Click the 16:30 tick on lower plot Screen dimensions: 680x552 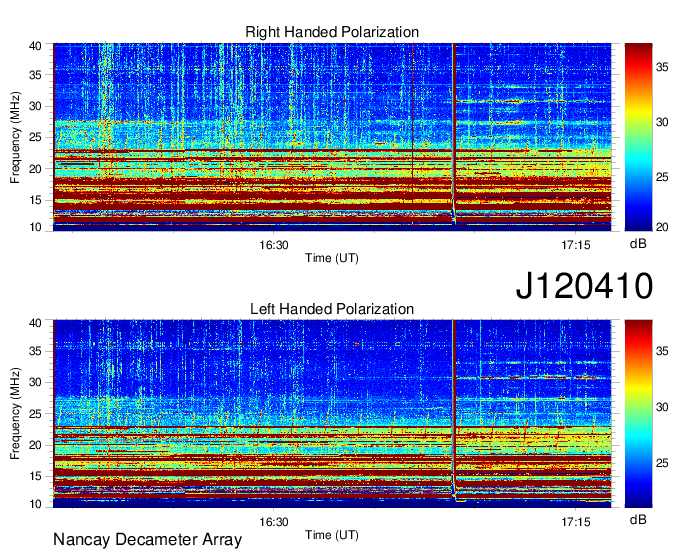click(x=274, y=522)
